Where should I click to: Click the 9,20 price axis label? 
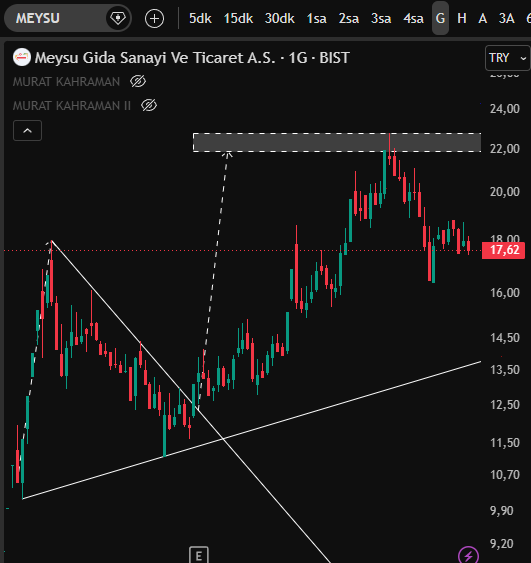[501, 544]
